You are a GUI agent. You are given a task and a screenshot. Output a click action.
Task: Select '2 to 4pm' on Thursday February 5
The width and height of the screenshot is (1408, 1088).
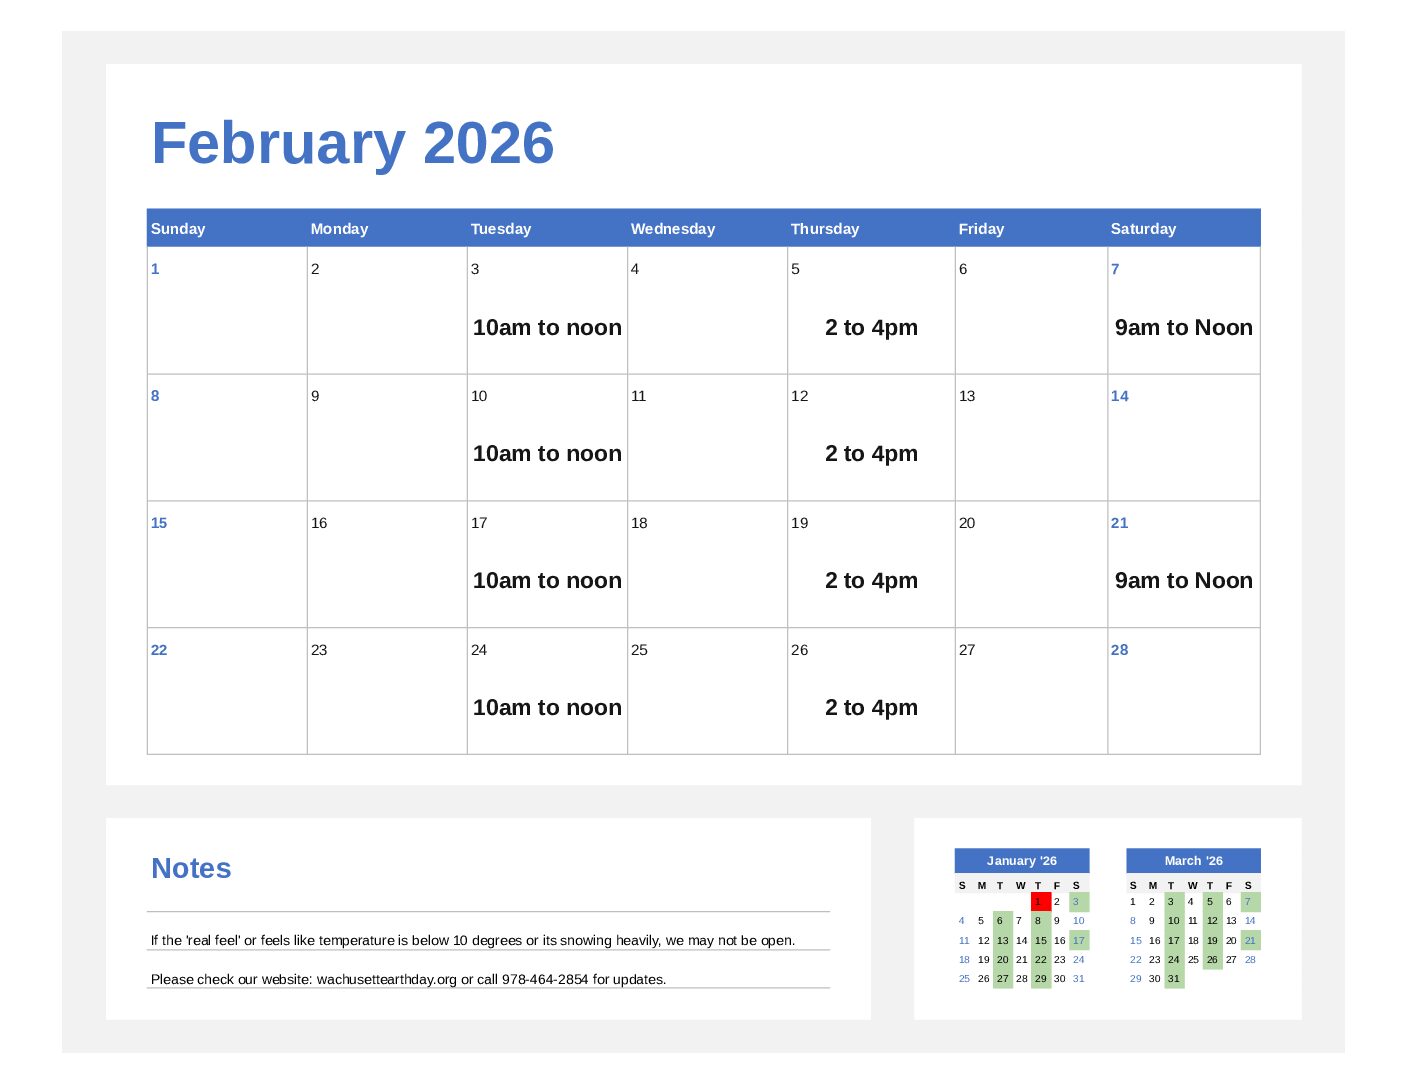(871, 328)
